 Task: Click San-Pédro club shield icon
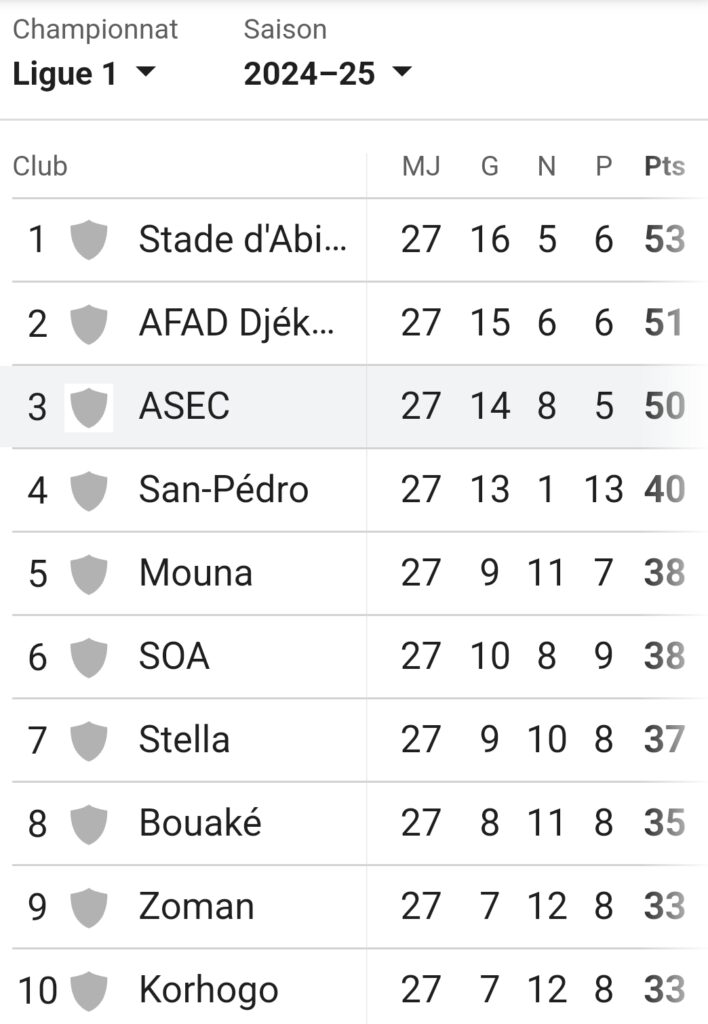pos(88,490)
